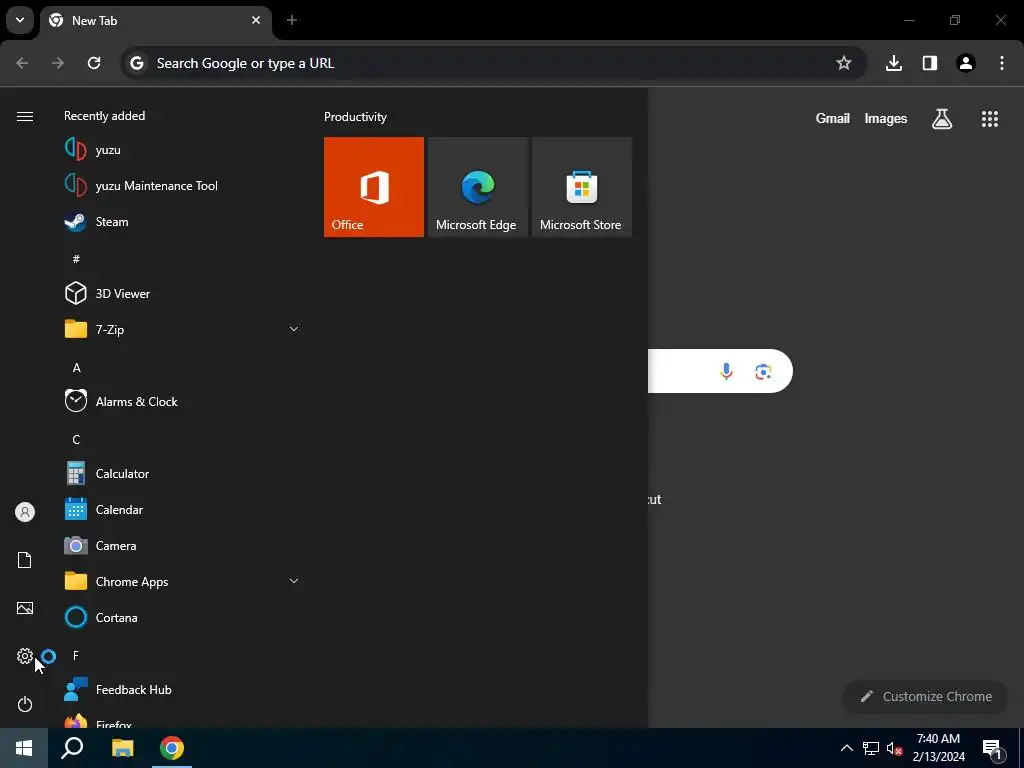Reload the page
The height and width of the screenshot is (768, 1024).
click(94, 63)
